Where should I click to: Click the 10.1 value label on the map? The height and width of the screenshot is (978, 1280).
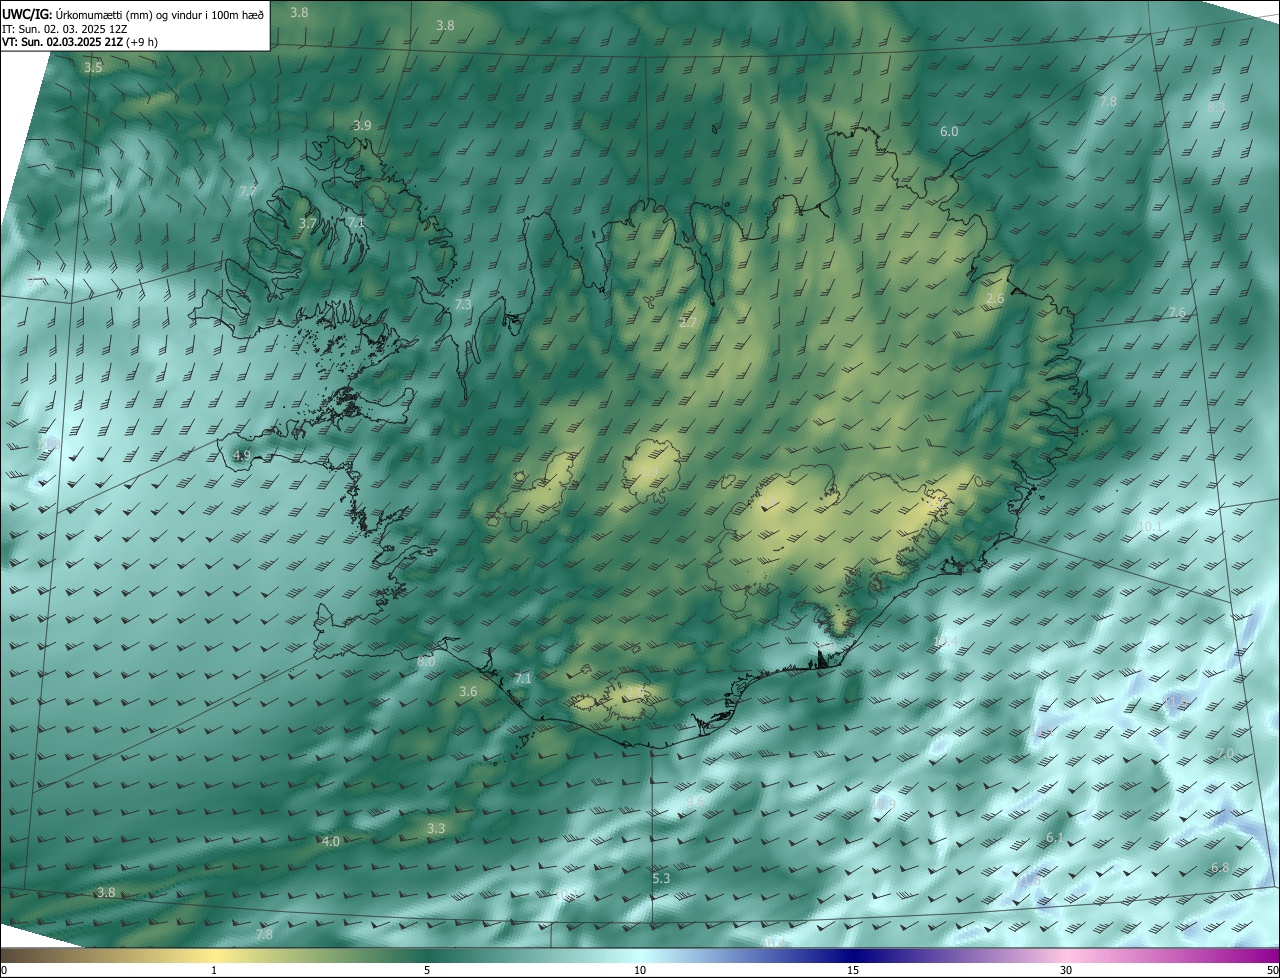click(1151, 527)
